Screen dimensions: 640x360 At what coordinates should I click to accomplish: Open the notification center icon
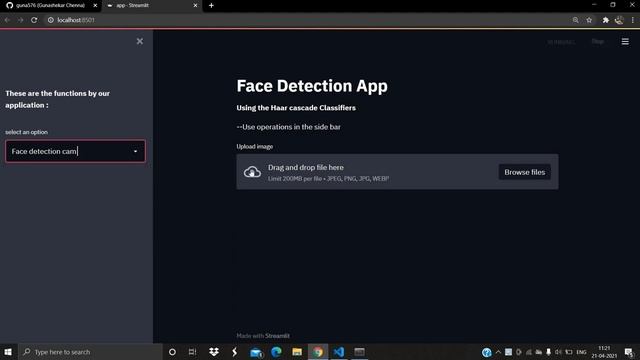pos(629,352)
